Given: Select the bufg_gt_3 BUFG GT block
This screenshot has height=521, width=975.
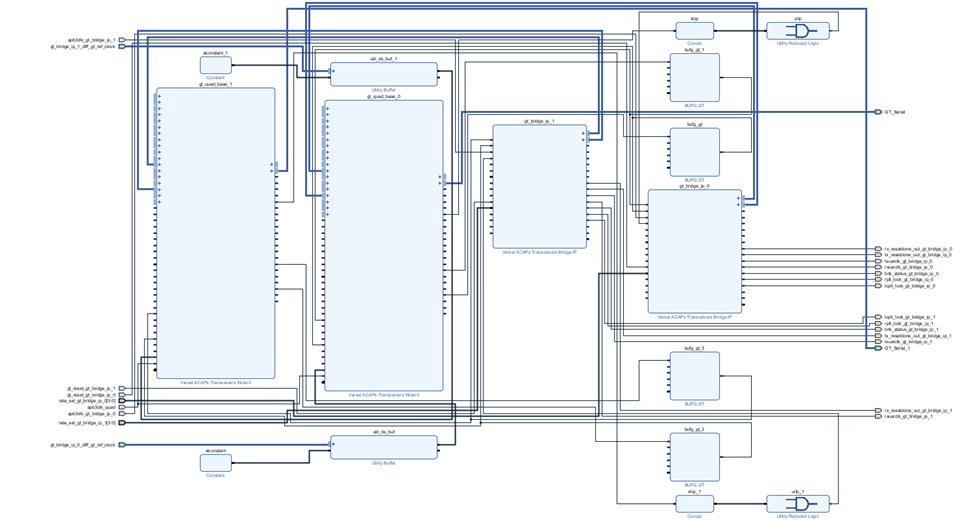Looking at the screenshot, I should pos(695,376).
